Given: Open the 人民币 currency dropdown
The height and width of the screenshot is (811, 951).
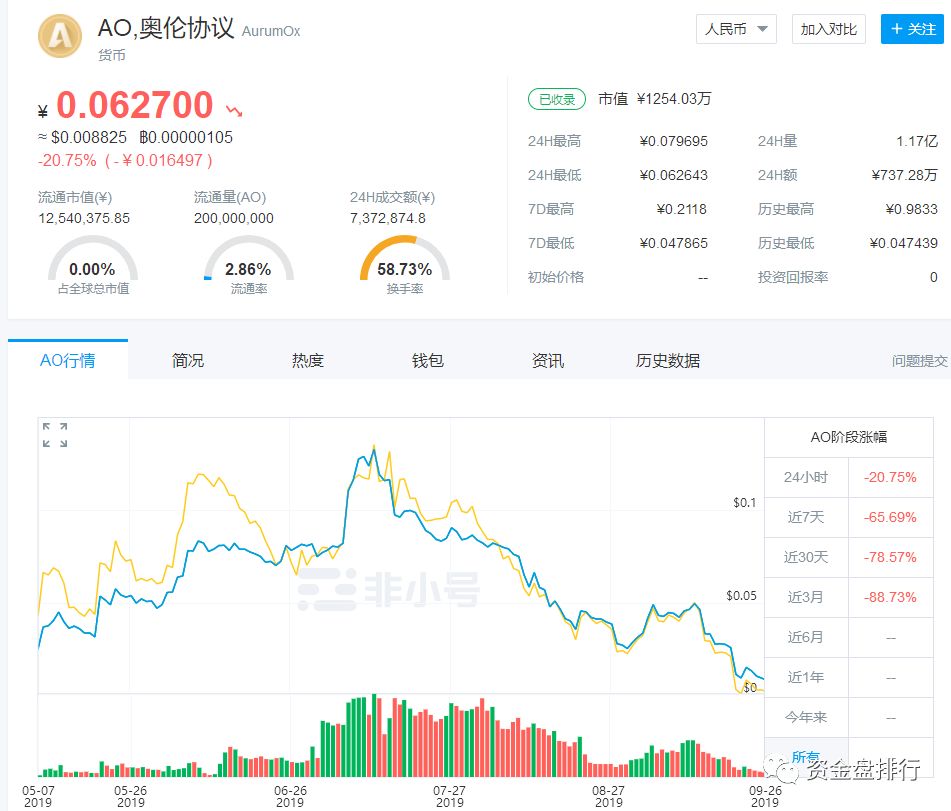Looking at the screenshot, I should (x=736, y=29).
